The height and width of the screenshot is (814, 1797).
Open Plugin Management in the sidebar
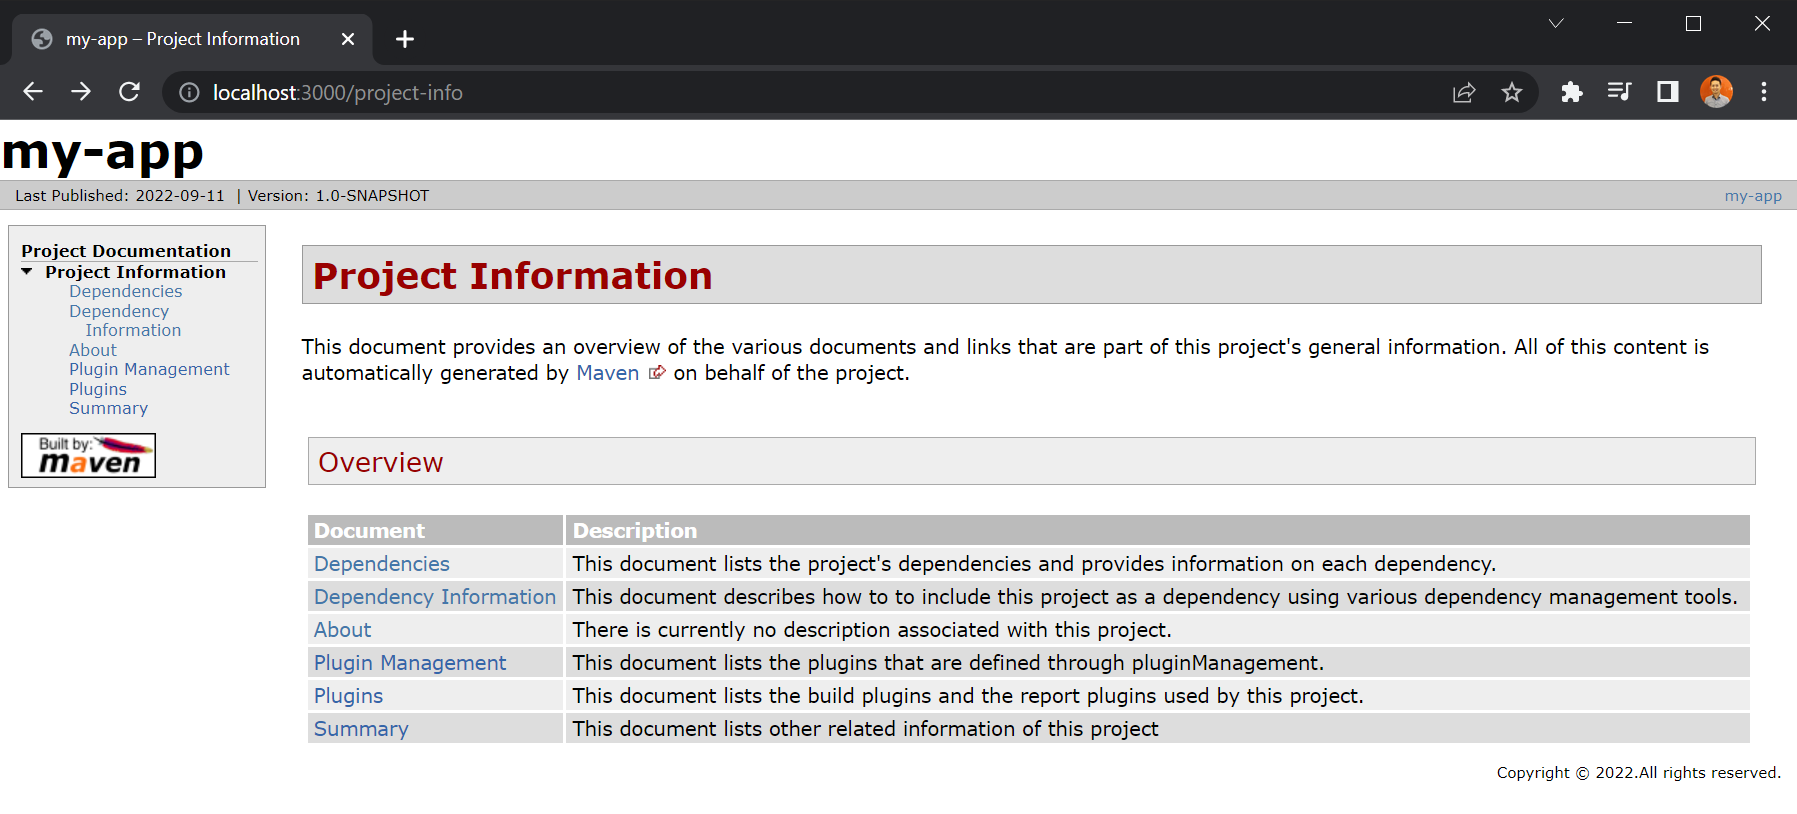click(149, 369)
